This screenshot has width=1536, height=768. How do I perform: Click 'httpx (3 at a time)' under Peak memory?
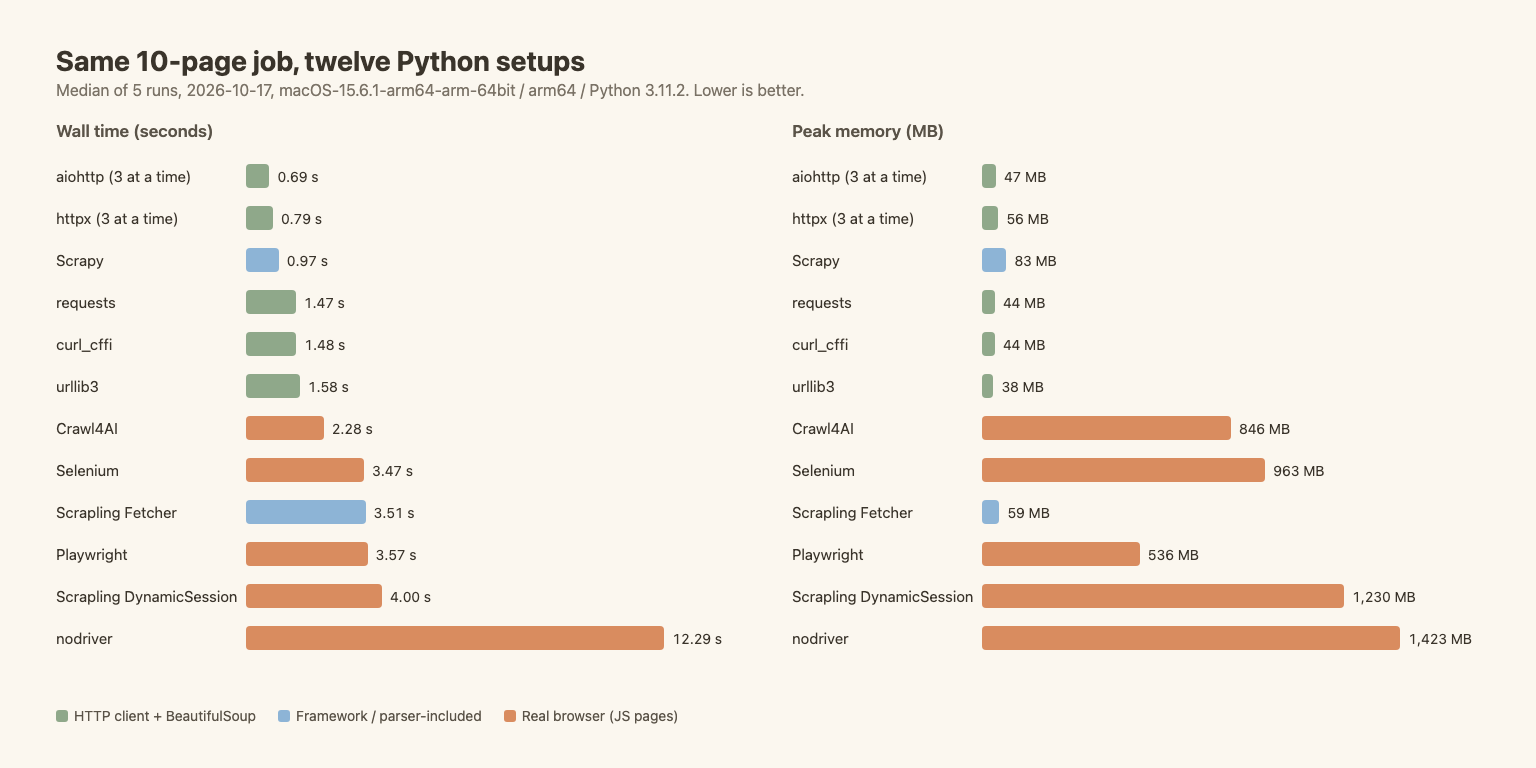(853, 218)
